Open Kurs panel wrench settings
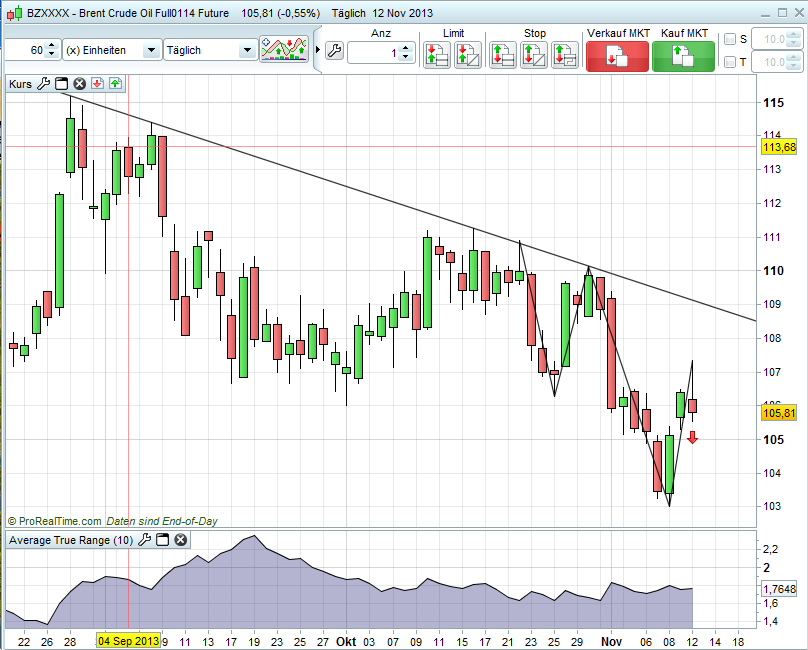808x650 pixels. tap(43, 84)
